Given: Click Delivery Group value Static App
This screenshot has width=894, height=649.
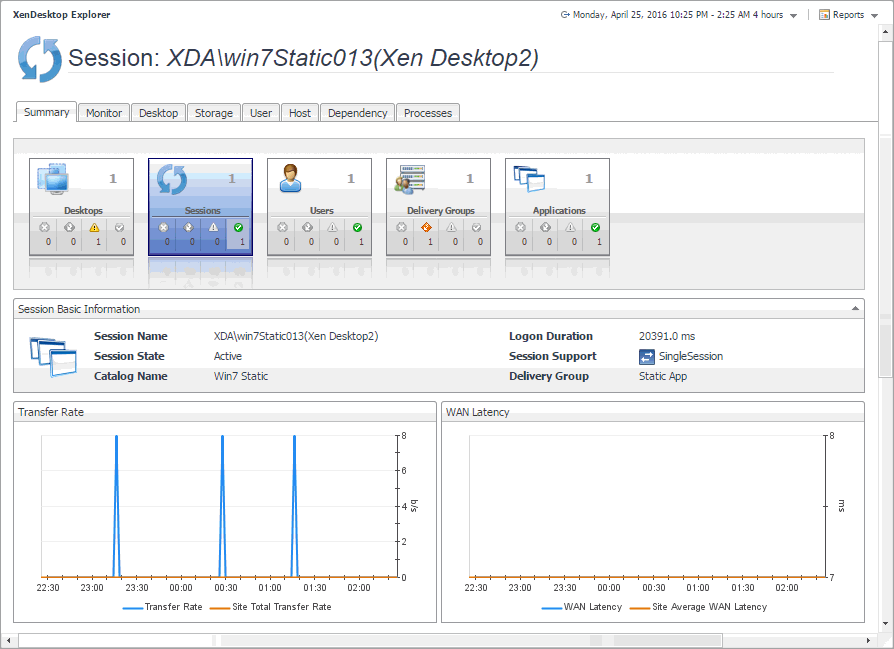Looking at the screenshot, I should tap(663, 376).
